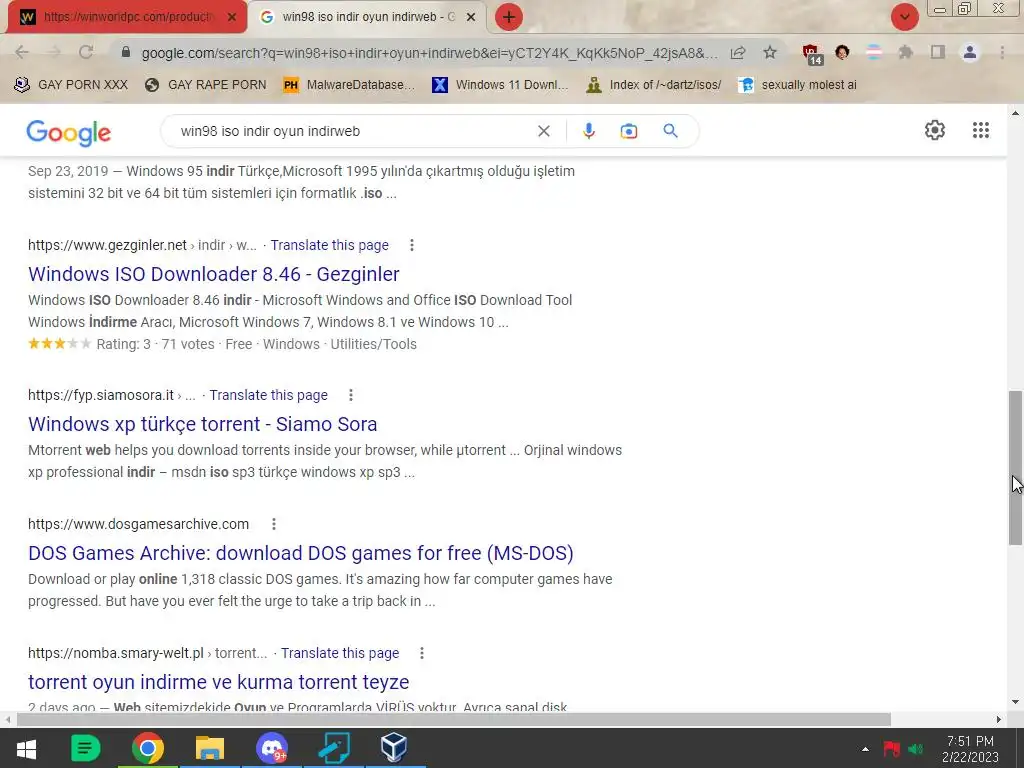
Task: Open Windows xp türkçe torrent - Siamo Sora
Action: [202, 424]
